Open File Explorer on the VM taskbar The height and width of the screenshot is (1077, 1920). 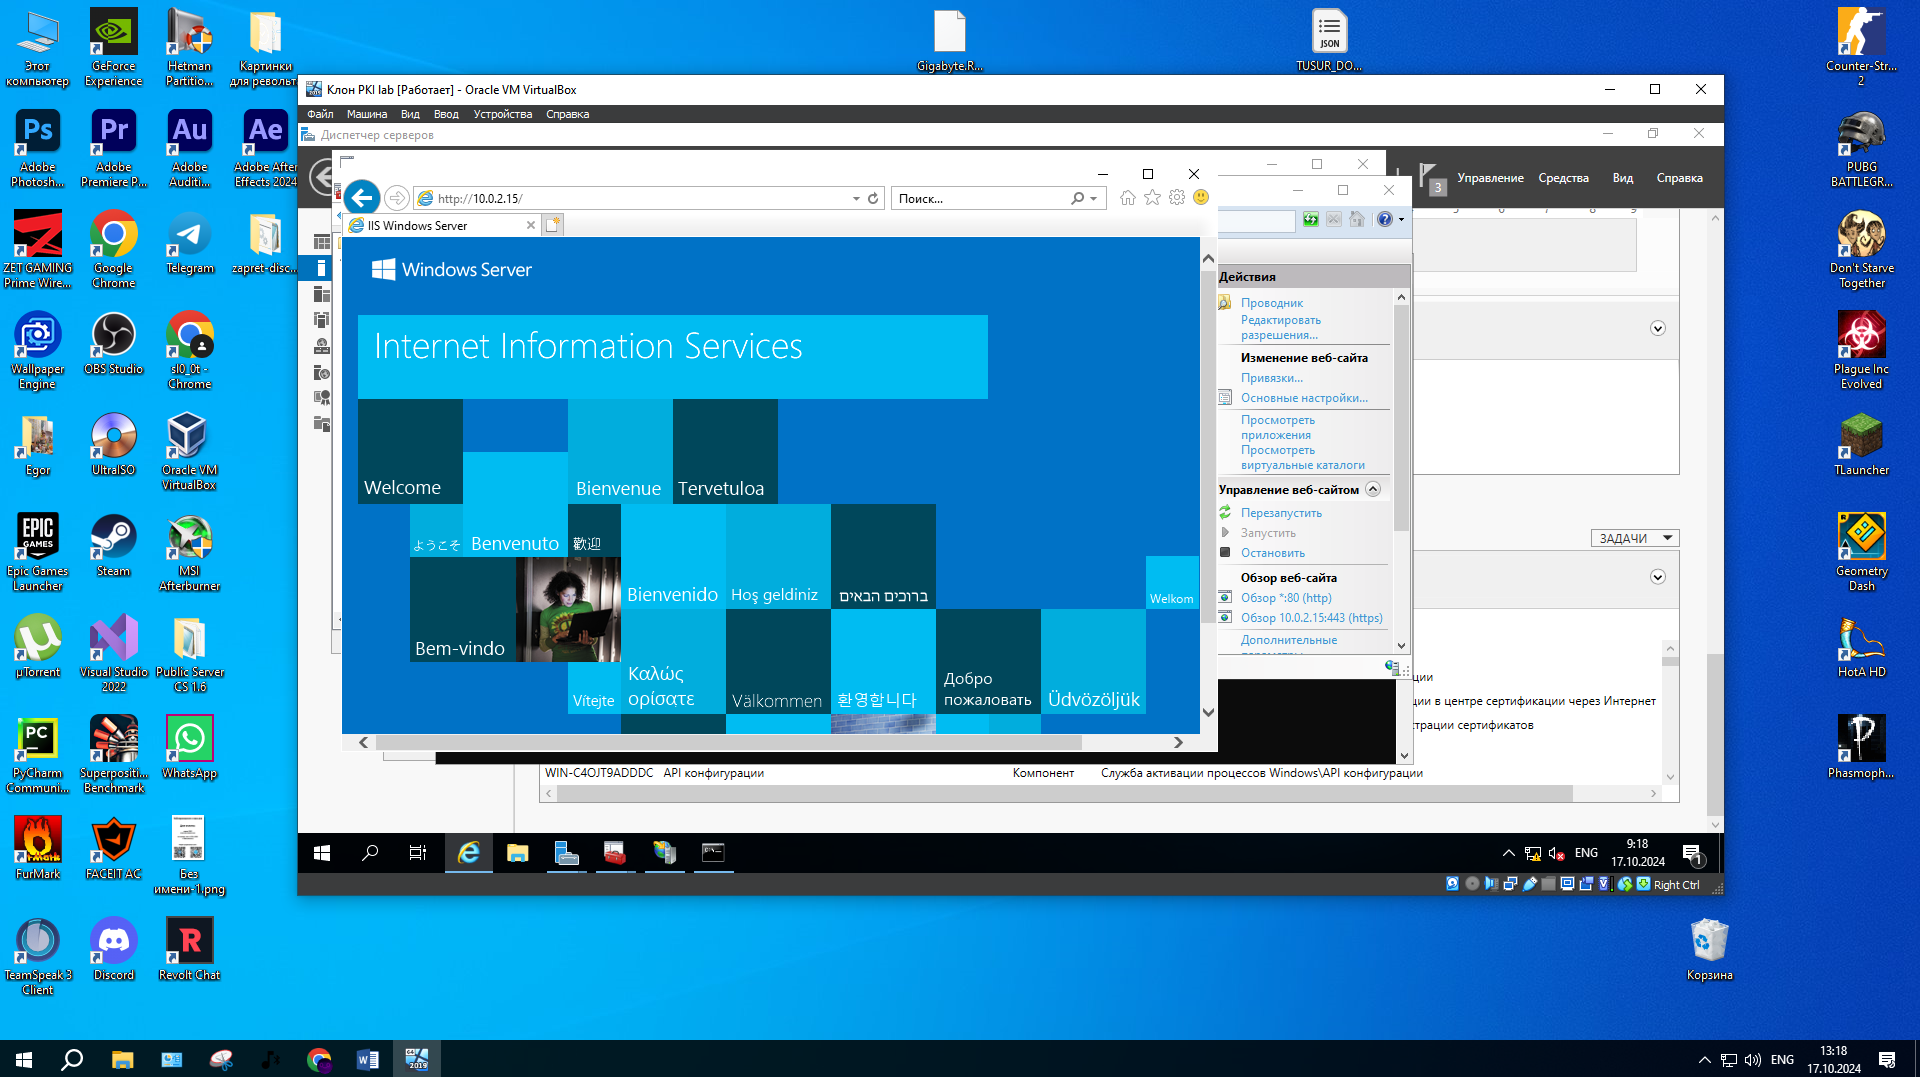click(x=517, y=853)
